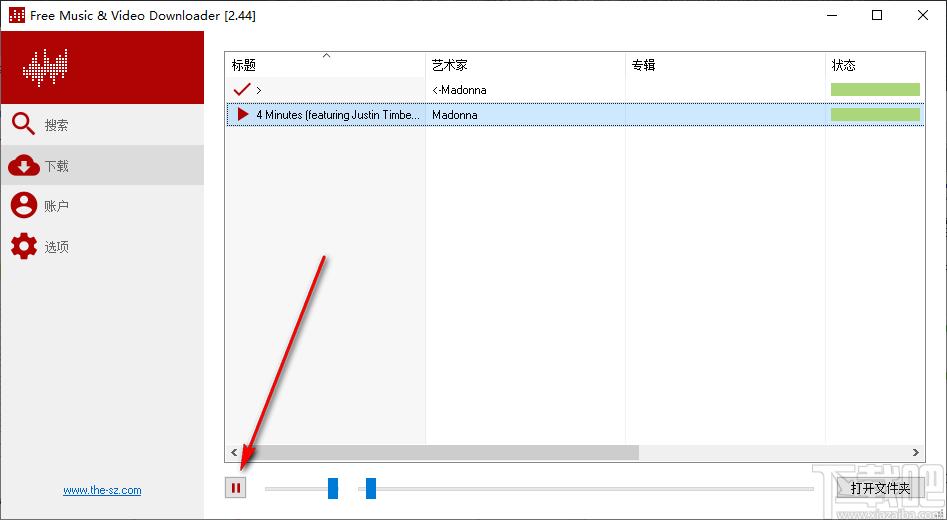Move the playback position slider handle
The image size is (947, 520).
(x=371, y=488)
